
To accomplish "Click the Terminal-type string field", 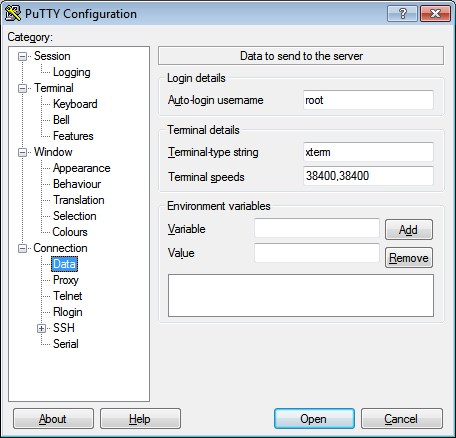I will (368, 152).
